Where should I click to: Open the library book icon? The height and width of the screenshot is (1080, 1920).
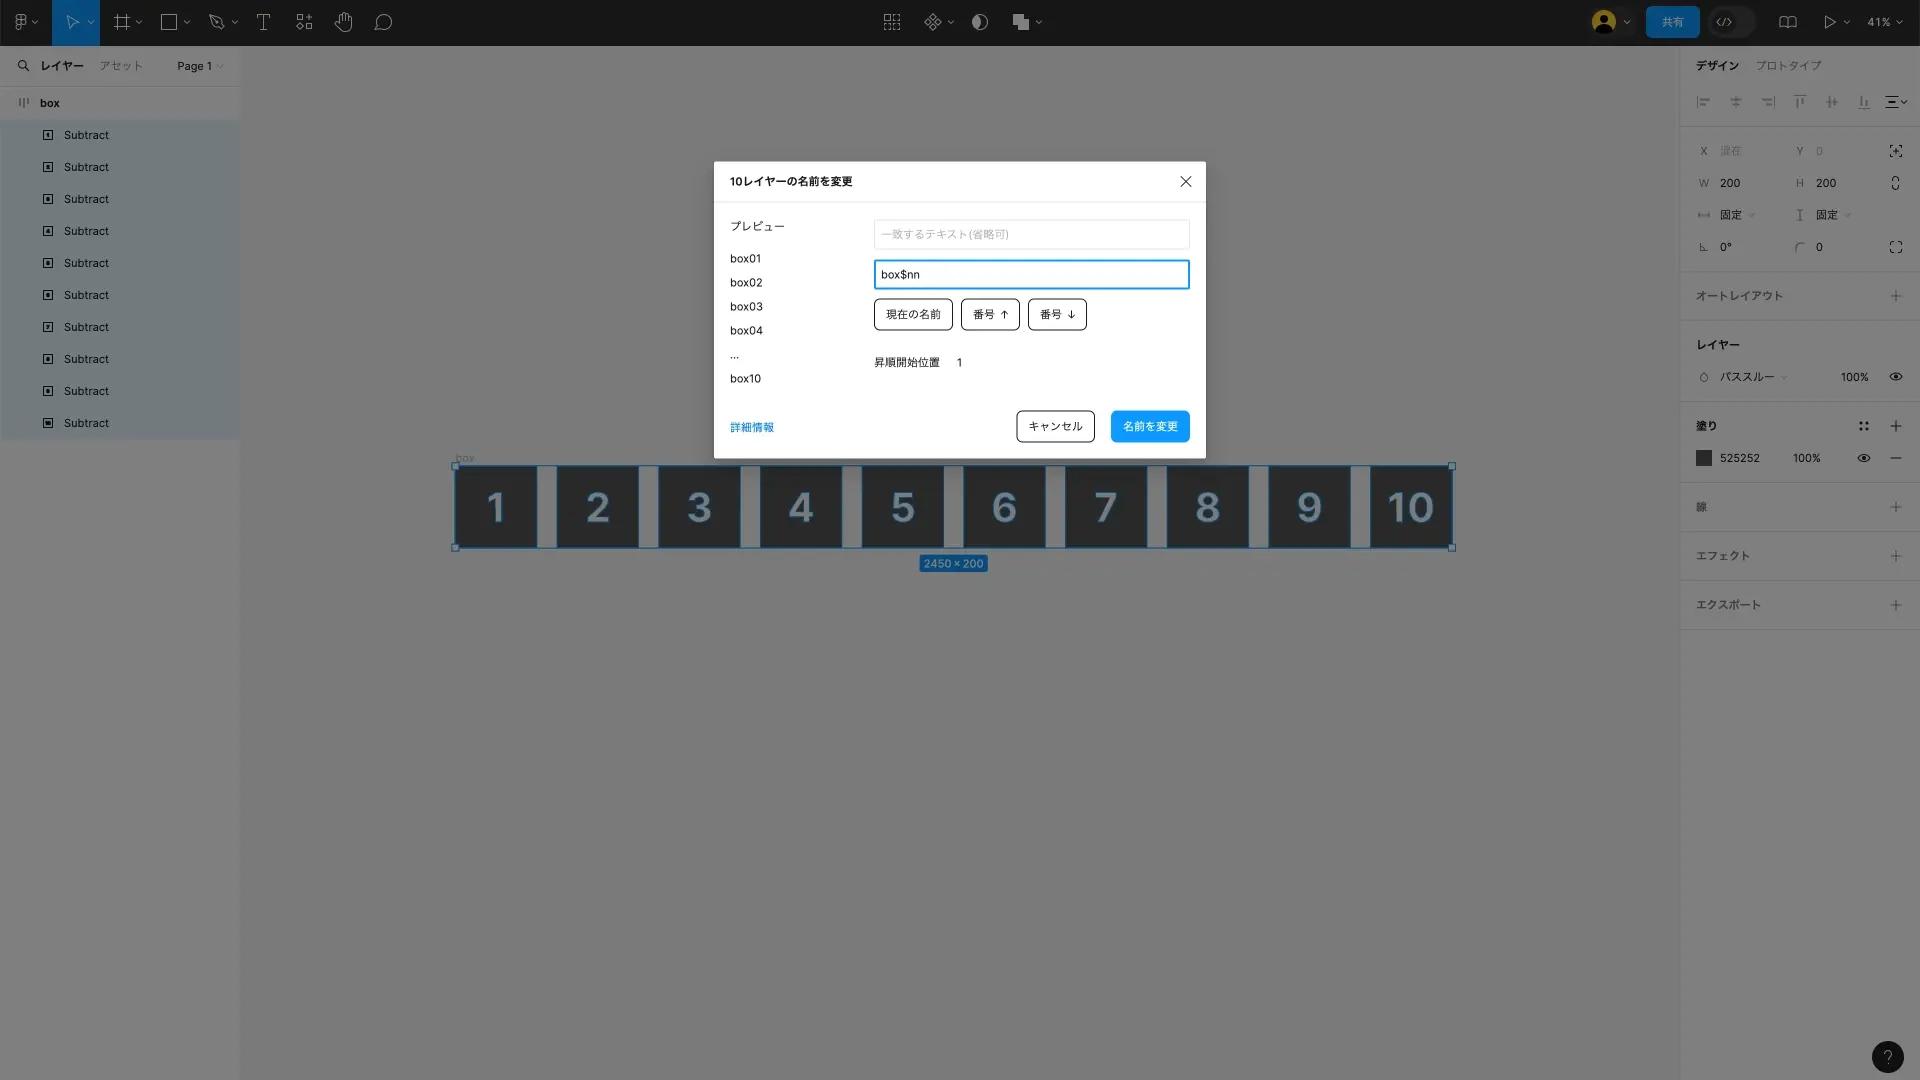pyautogui.click(x=1788, y=22)
